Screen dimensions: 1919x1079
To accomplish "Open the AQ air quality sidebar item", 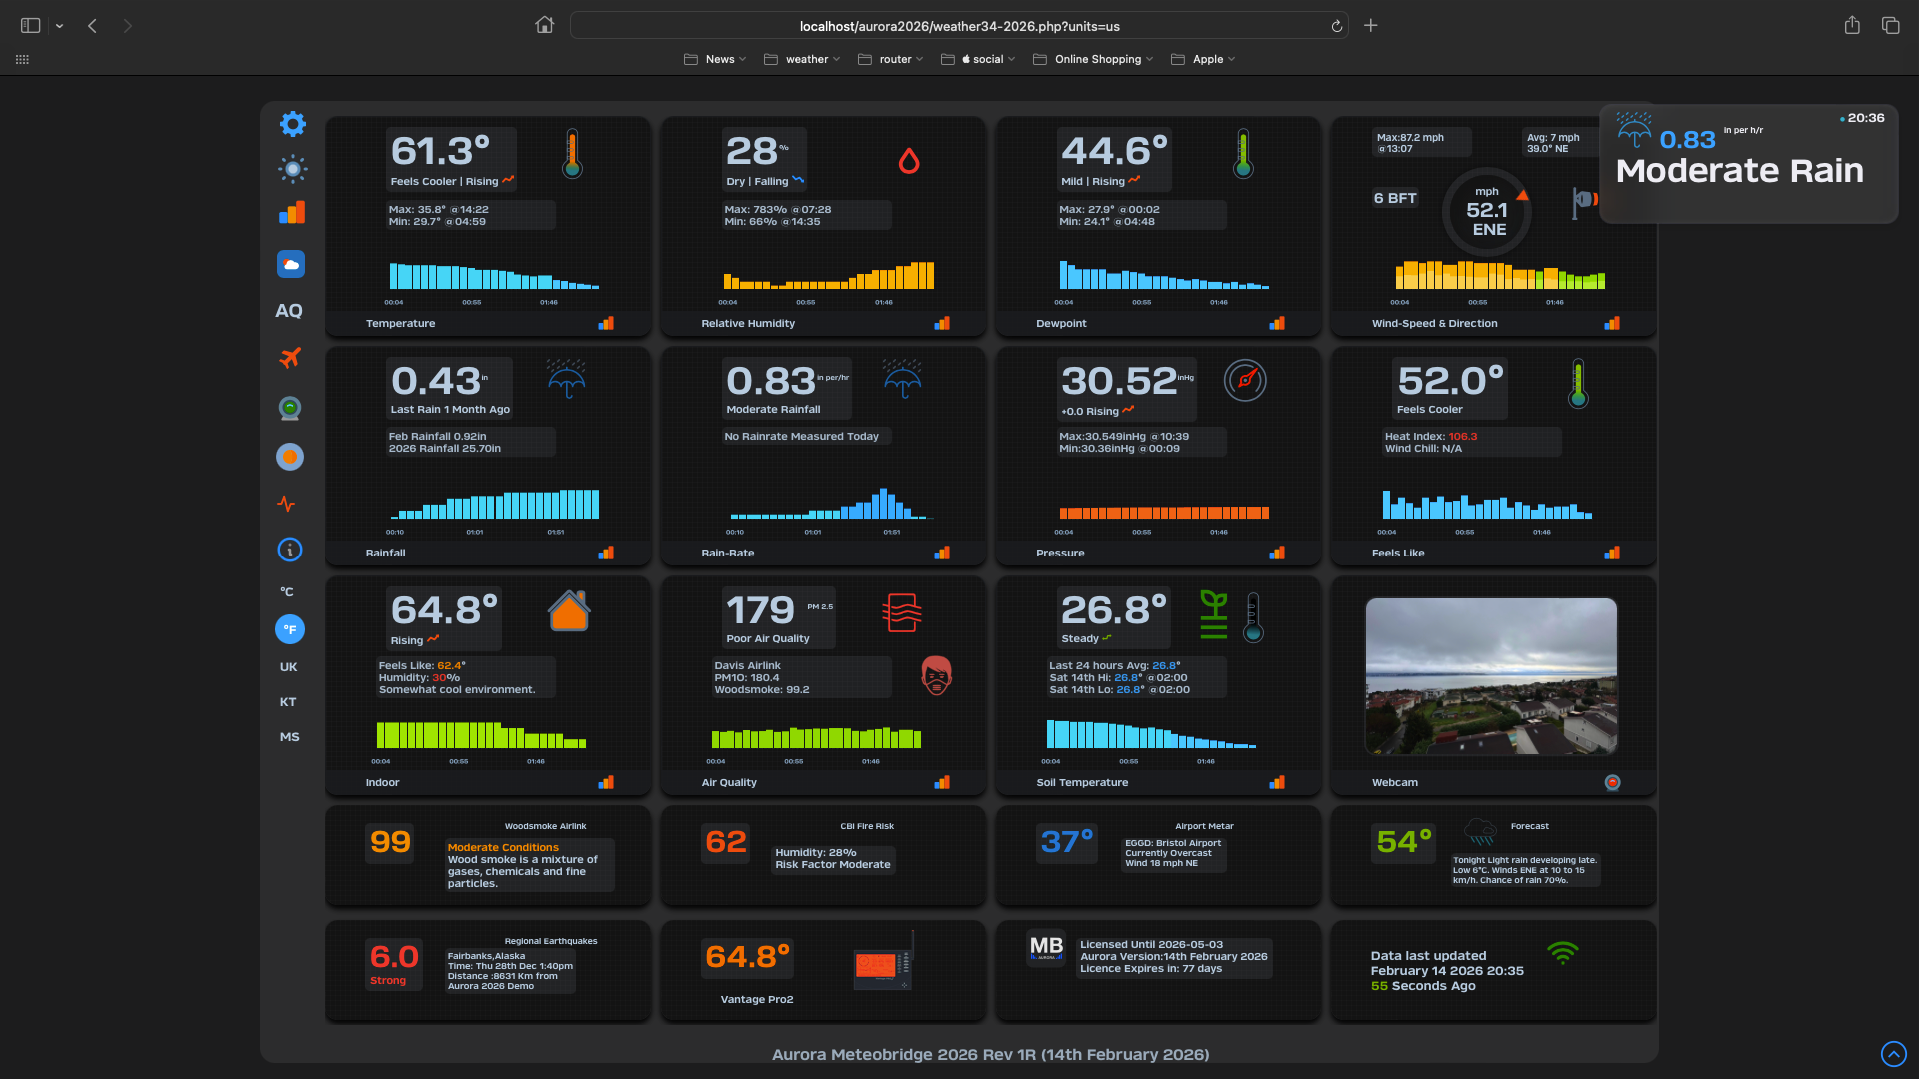I will tap(289, 311).
